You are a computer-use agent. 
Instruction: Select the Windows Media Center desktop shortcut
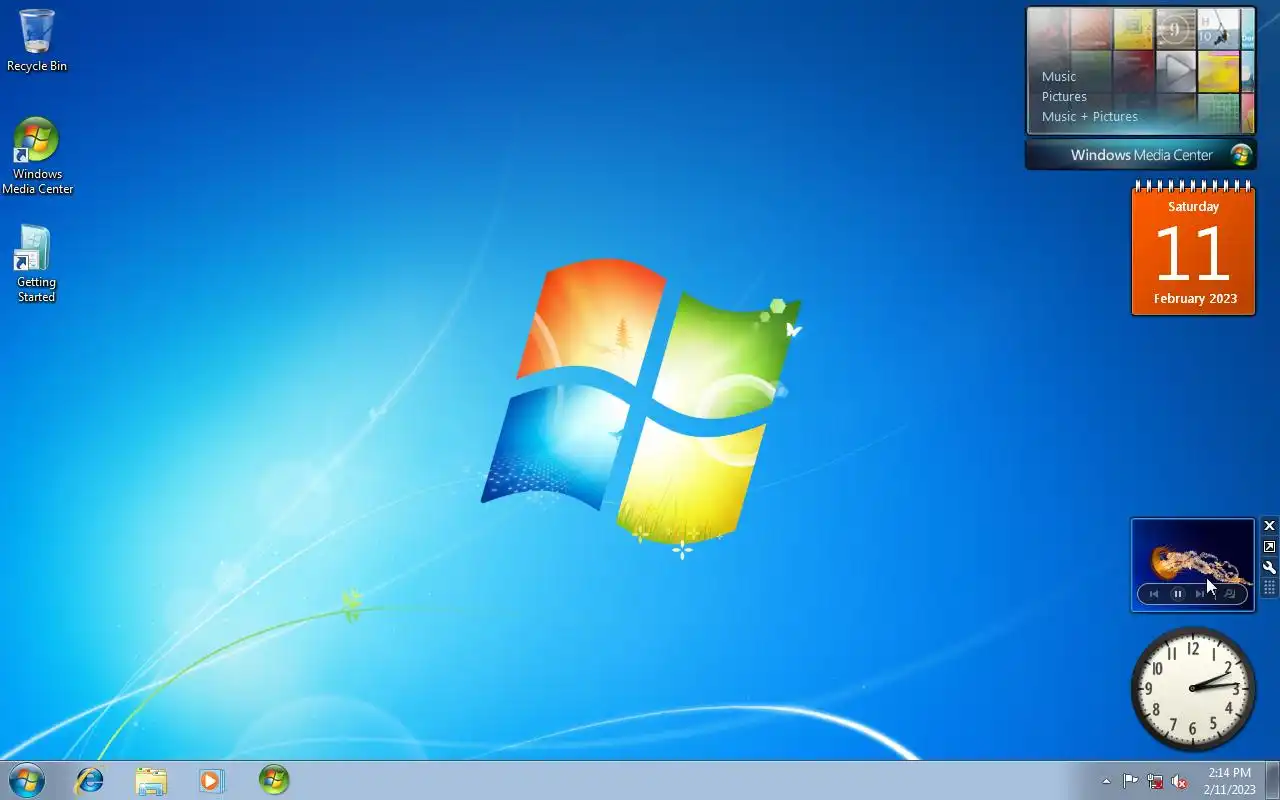coord(37,156)
